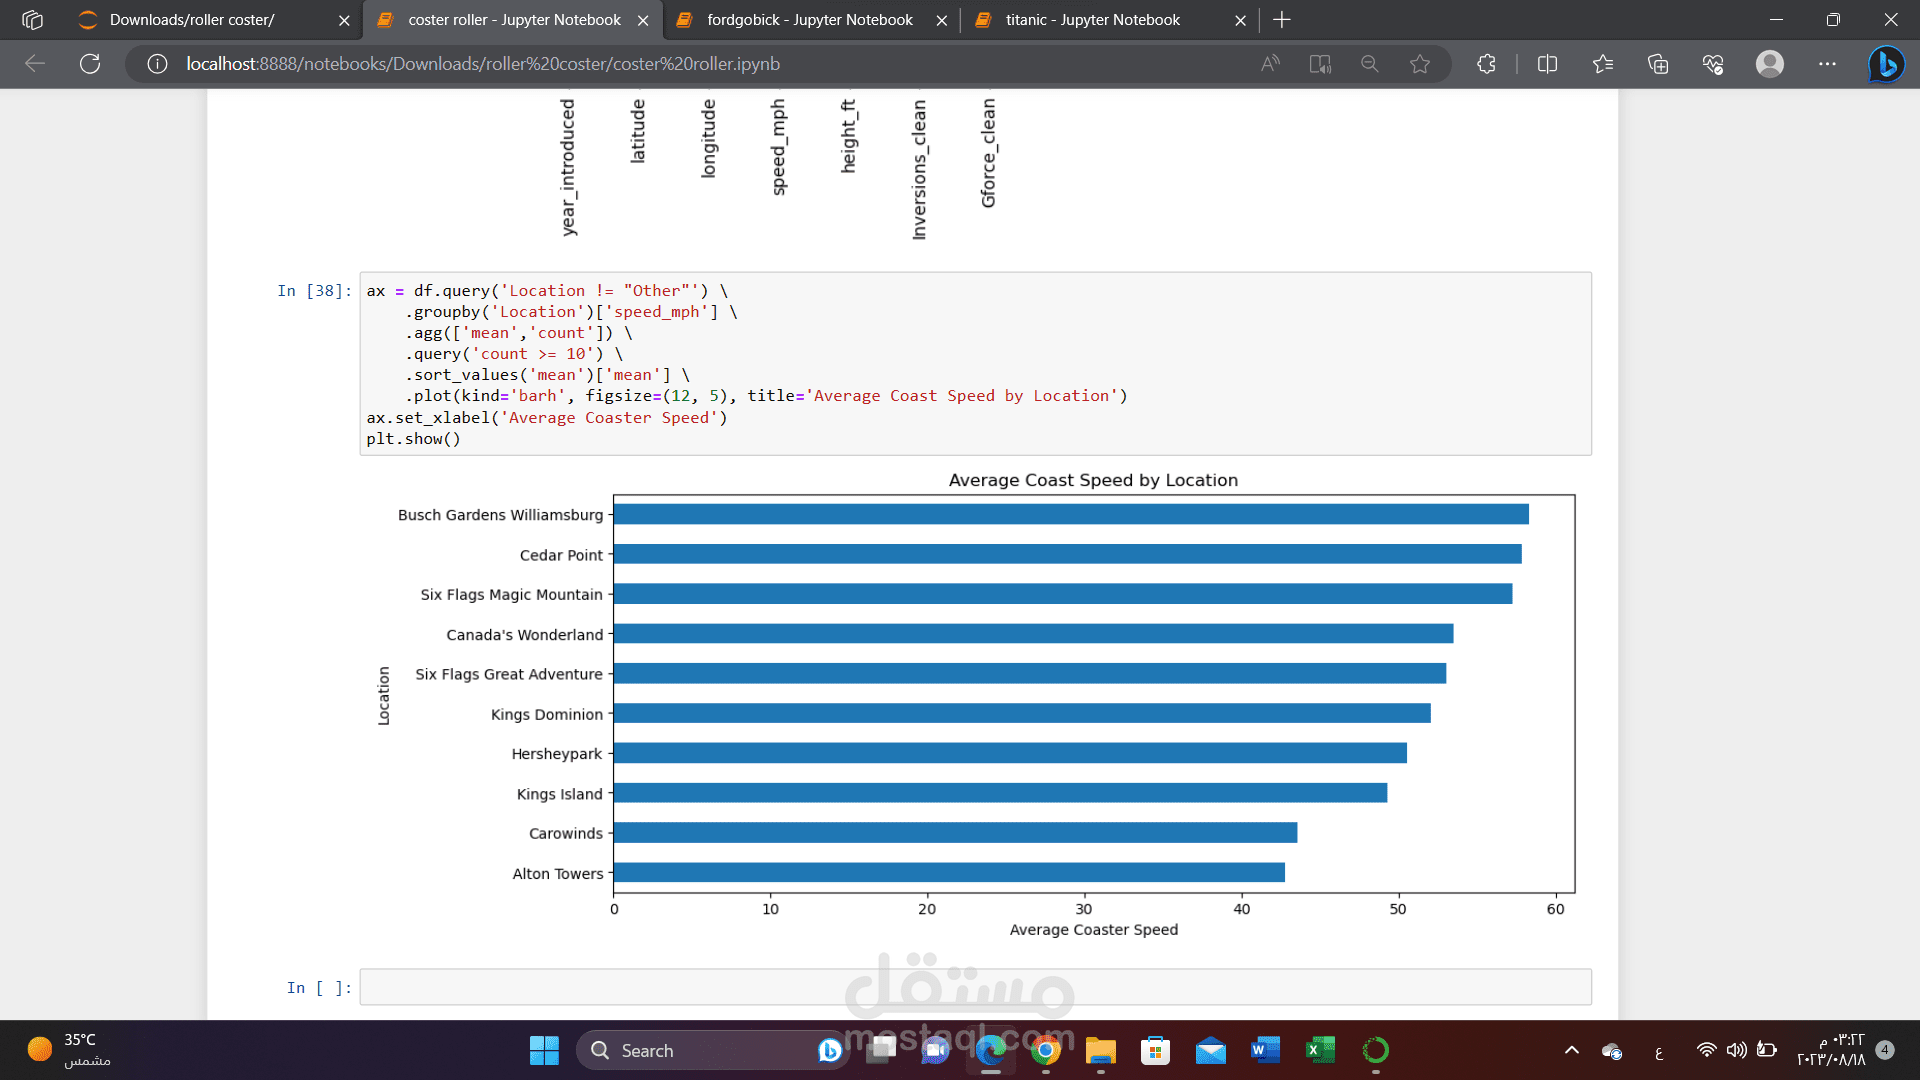Open Microsoft Word from the taskbar

tap(1266, 1050)
